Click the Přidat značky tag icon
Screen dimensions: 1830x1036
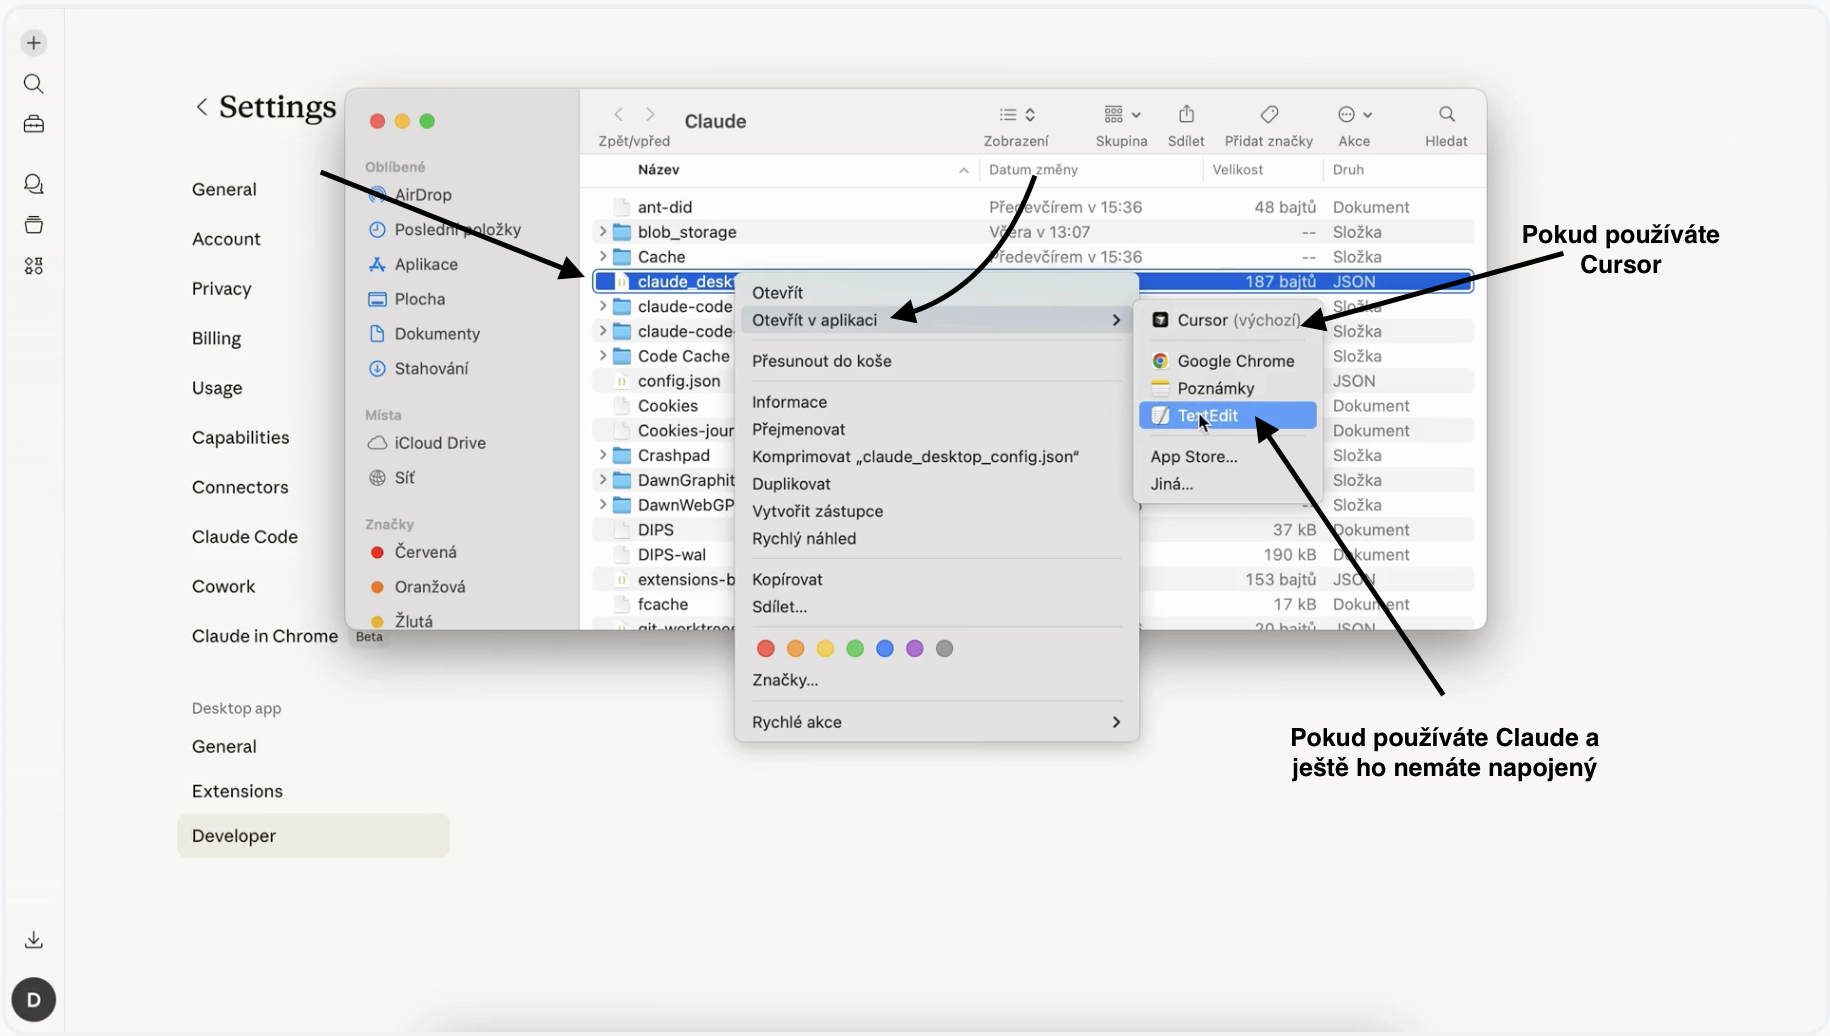1269,115
